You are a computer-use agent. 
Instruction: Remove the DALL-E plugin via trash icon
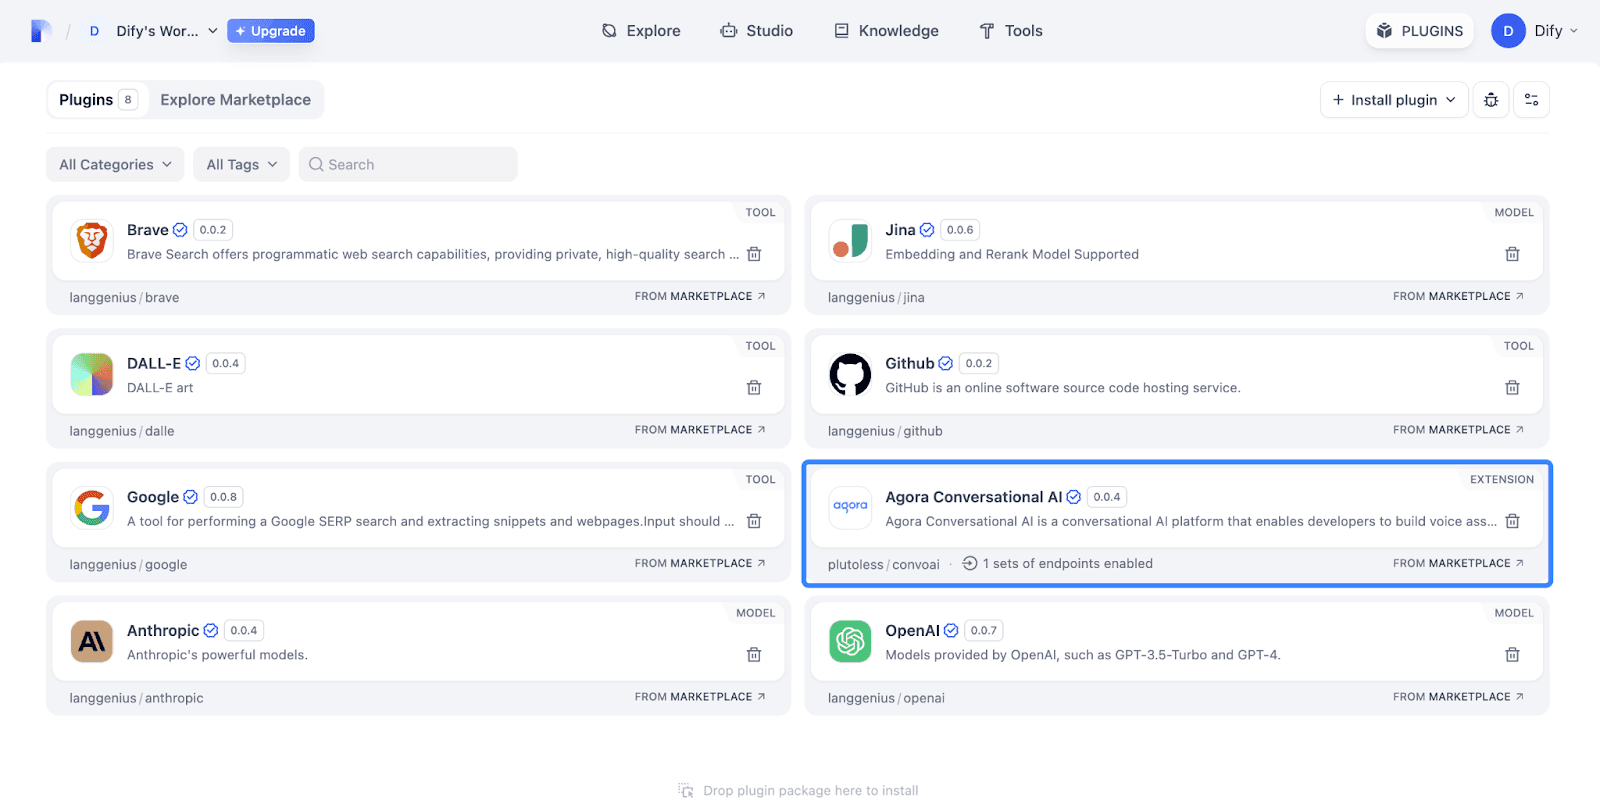click(x=754, y=388)
